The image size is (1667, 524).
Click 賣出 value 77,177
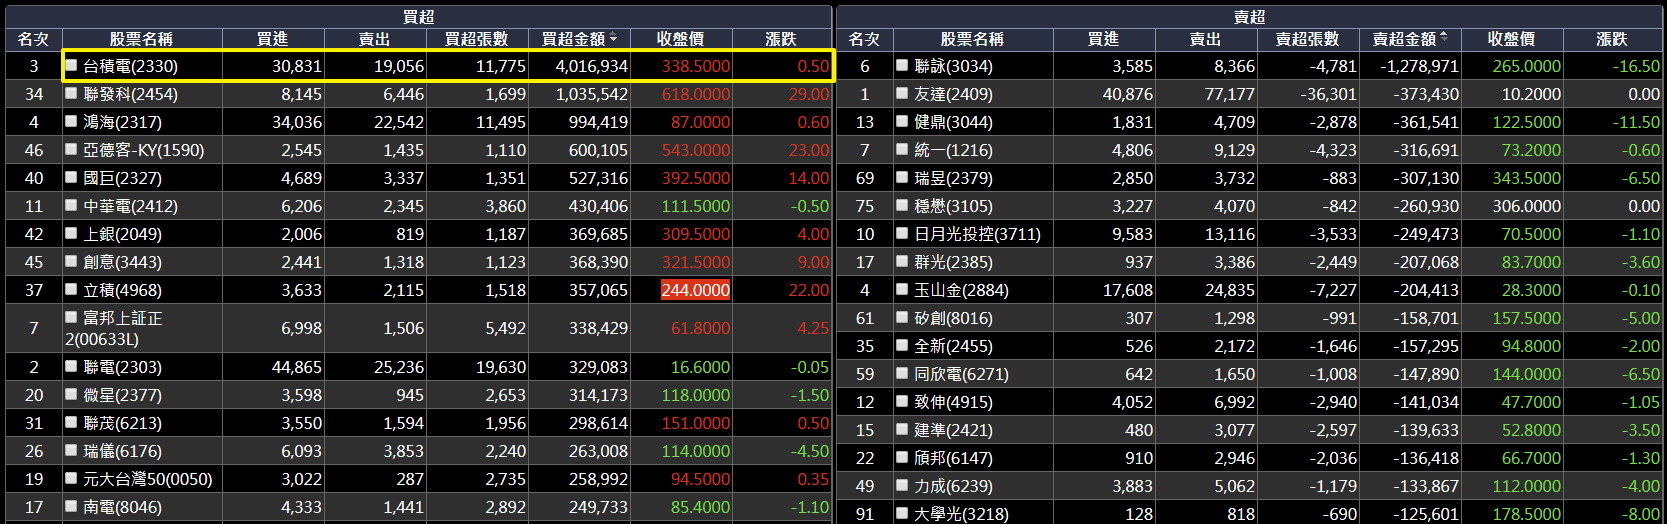tap(1230, 94)
